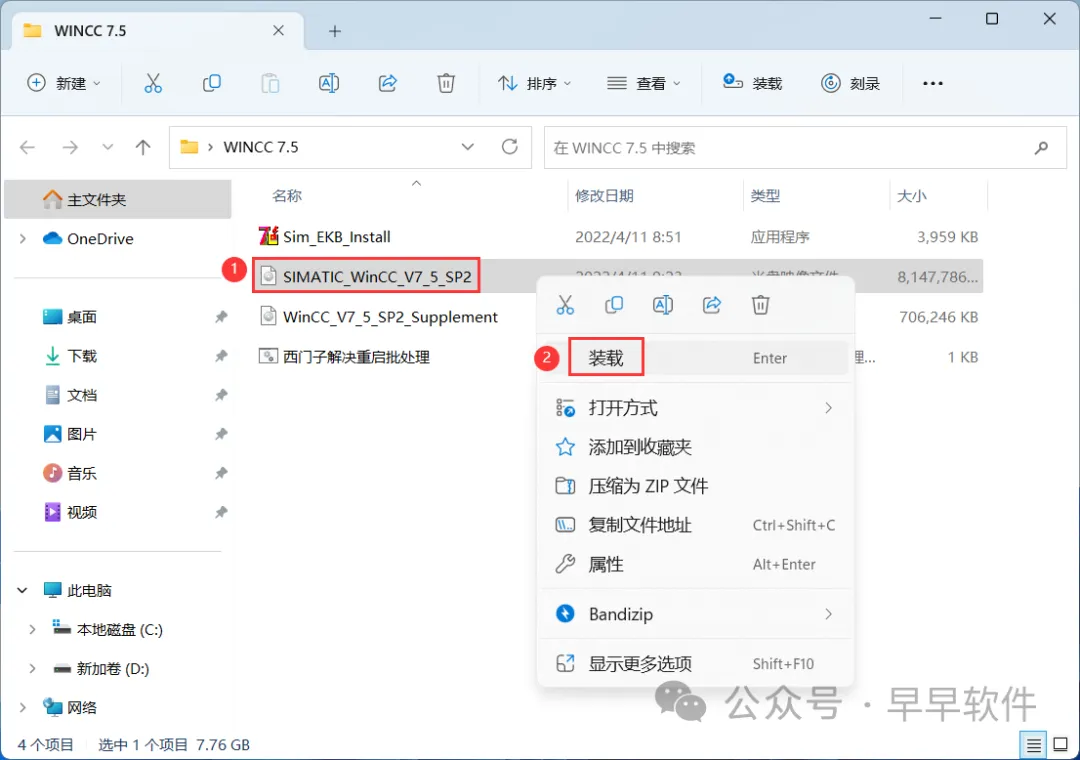
Task: Click the 装载 mount button in the toolbar
Action: click(752, 83)
